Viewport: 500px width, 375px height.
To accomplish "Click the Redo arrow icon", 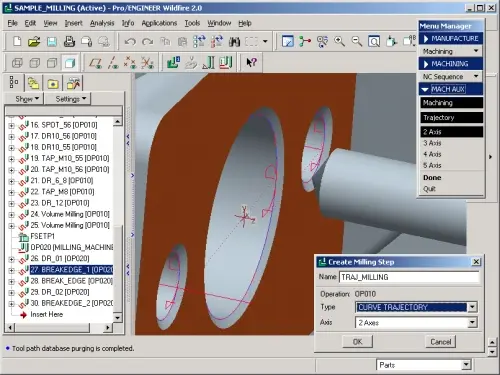I will [147, 42].
